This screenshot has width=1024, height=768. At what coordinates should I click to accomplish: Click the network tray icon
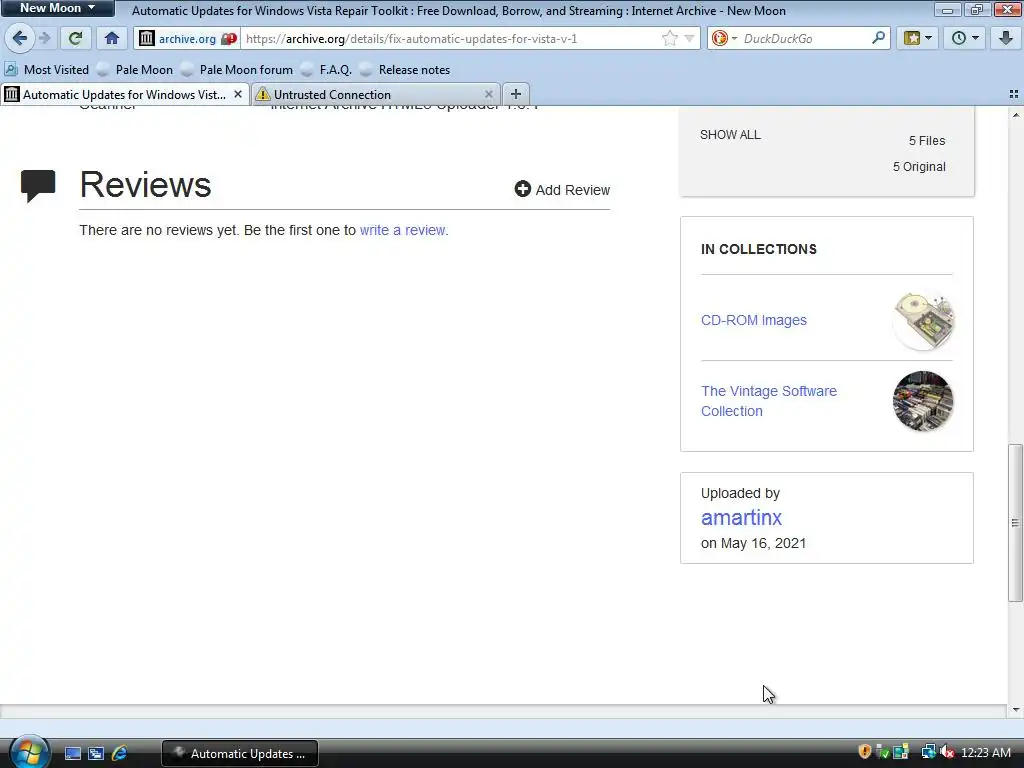928,752
